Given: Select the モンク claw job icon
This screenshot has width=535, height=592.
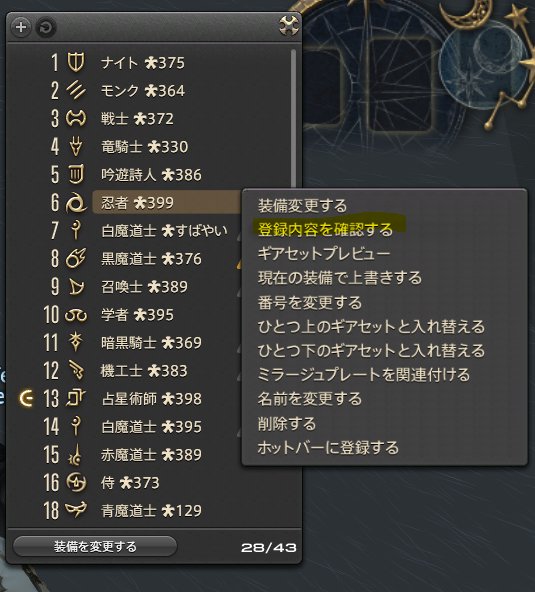Looking at the screenshot, I should 76,90.
